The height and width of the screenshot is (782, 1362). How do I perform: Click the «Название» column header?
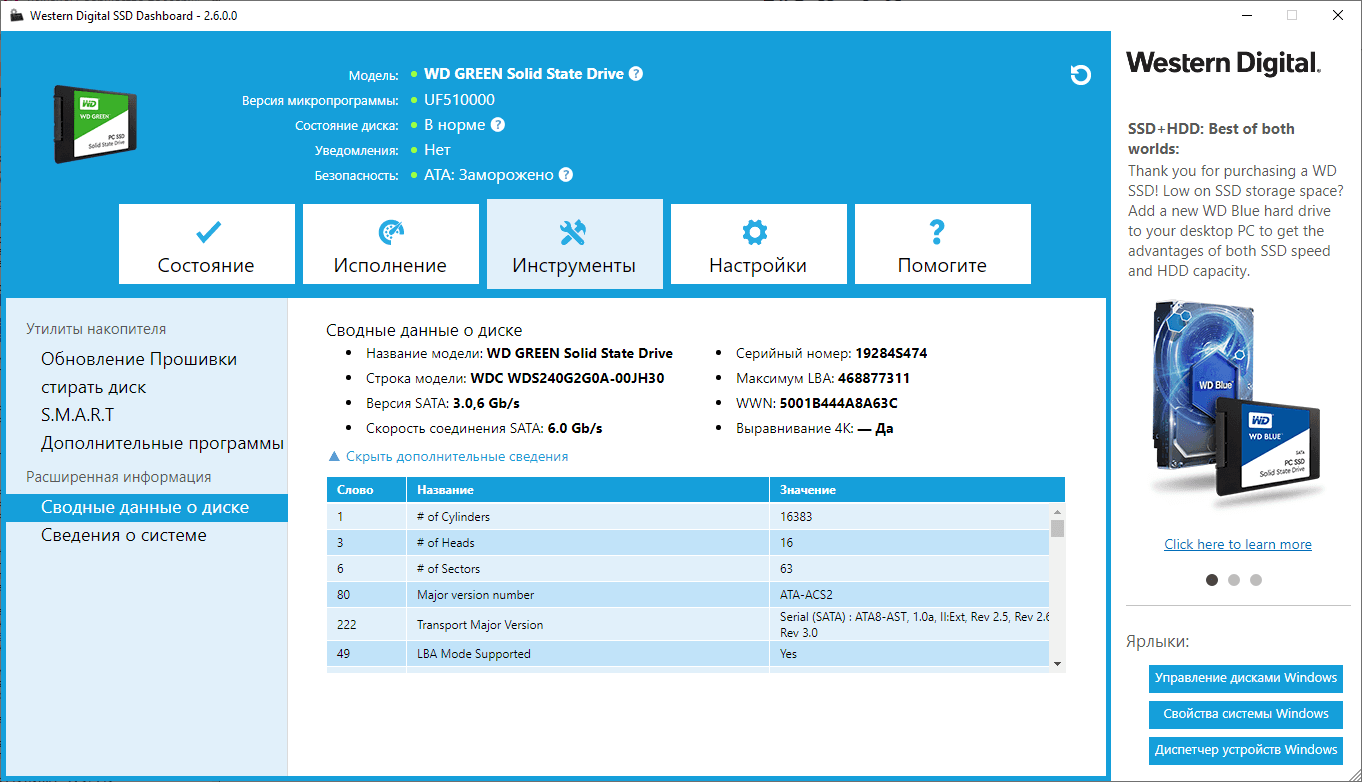click(x=588, y=490)
